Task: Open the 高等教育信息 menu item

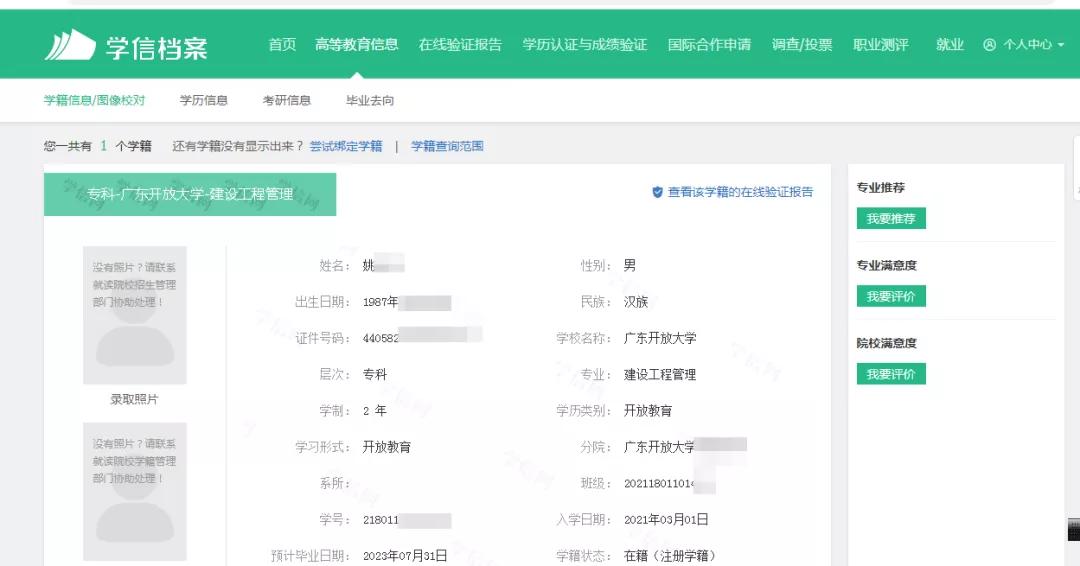Action: pos(357,45)
